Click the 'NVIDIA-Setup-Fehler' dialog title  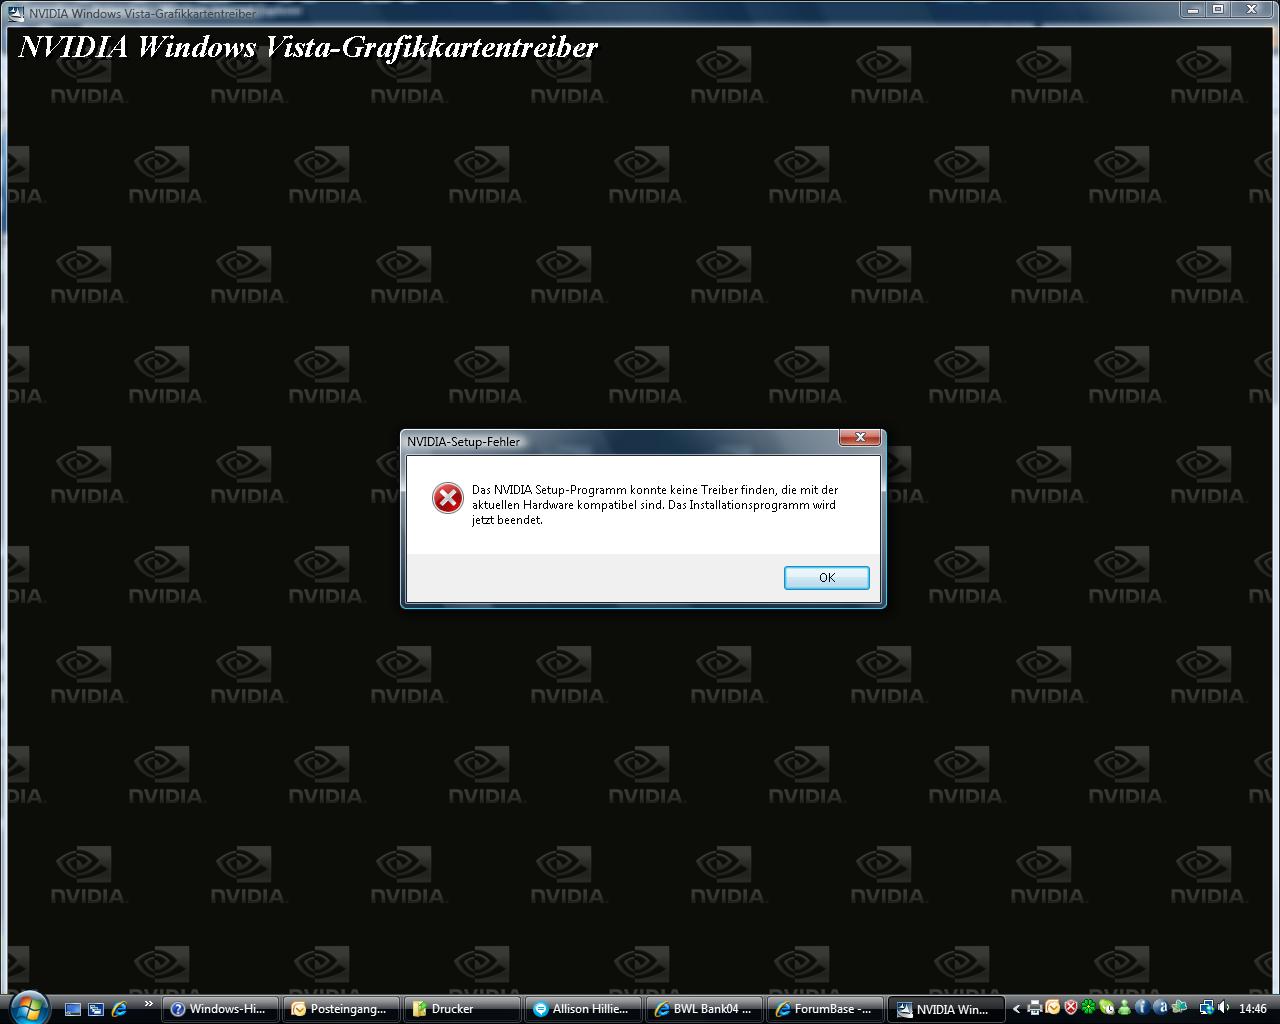click(x=463, y=441)
